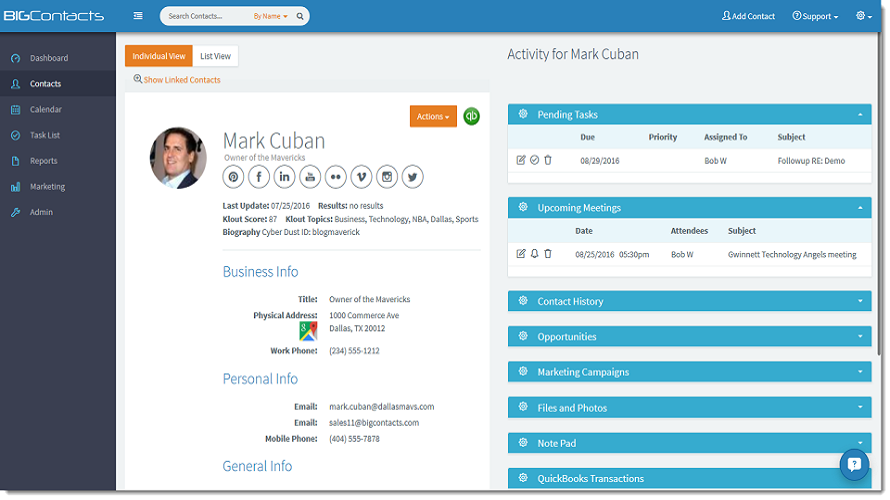This screenshot has width=890, height=500.
Task: Open Task List in sidebar
Action: pos(58,135)
